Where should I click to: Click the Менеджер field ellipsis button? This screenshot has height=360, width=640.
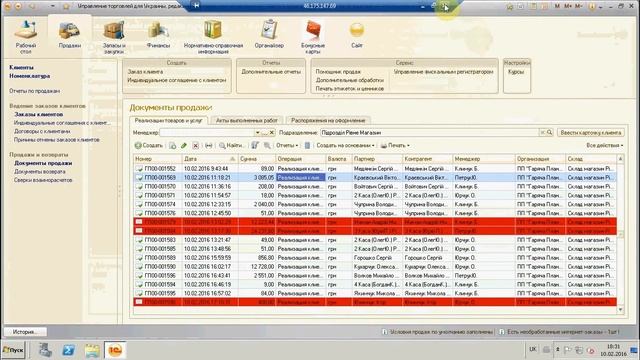tap(265, 133)
